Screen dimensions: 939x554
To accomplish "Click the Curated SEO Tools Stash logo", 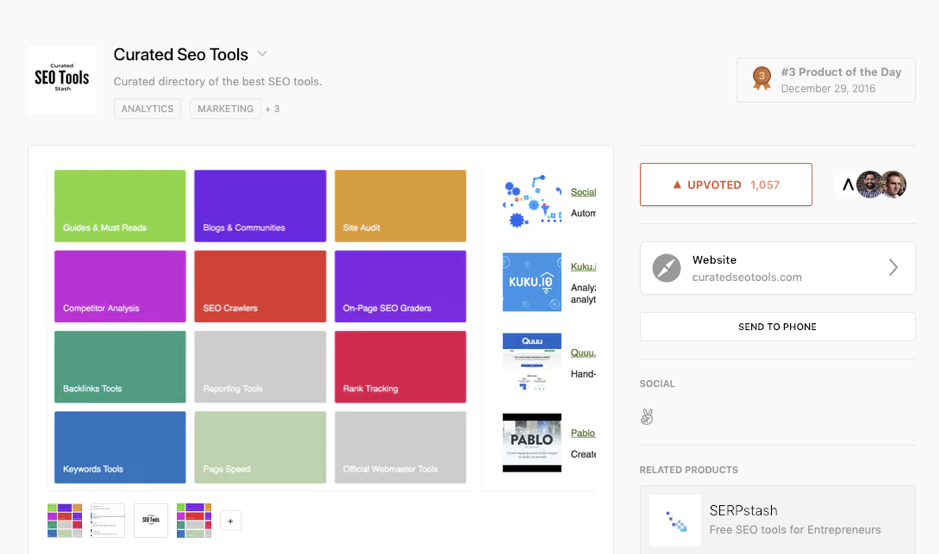I will point(62,80).
